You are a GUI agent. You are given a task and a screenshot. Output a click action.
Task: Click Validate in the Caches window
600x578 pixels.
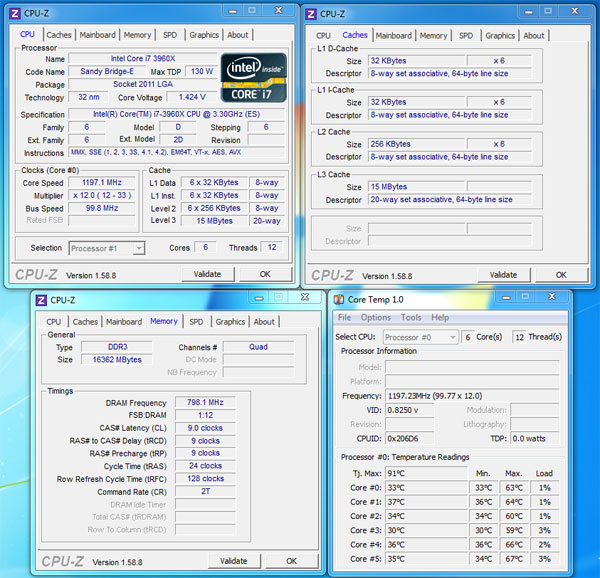504,275
